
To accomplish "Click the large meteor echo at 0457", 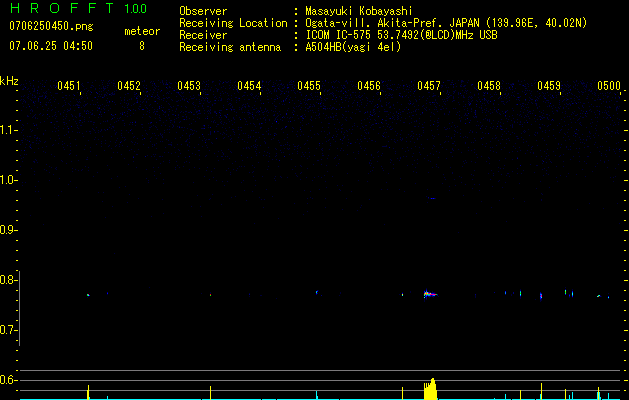I will click(430, 294).
